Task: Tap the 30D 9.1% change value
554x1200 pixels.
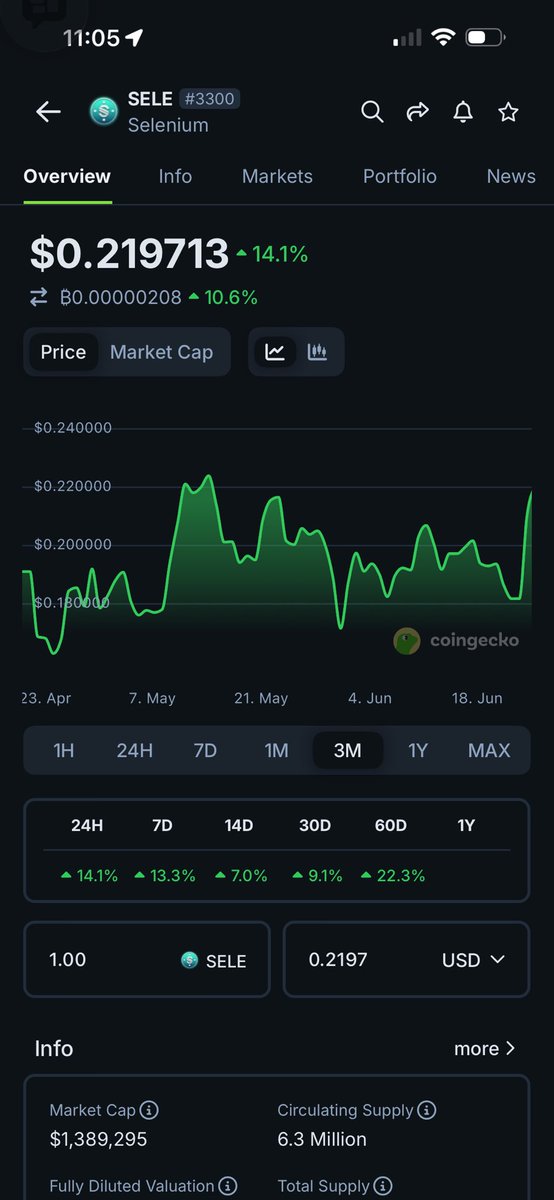Action: [x=317, y=875]
